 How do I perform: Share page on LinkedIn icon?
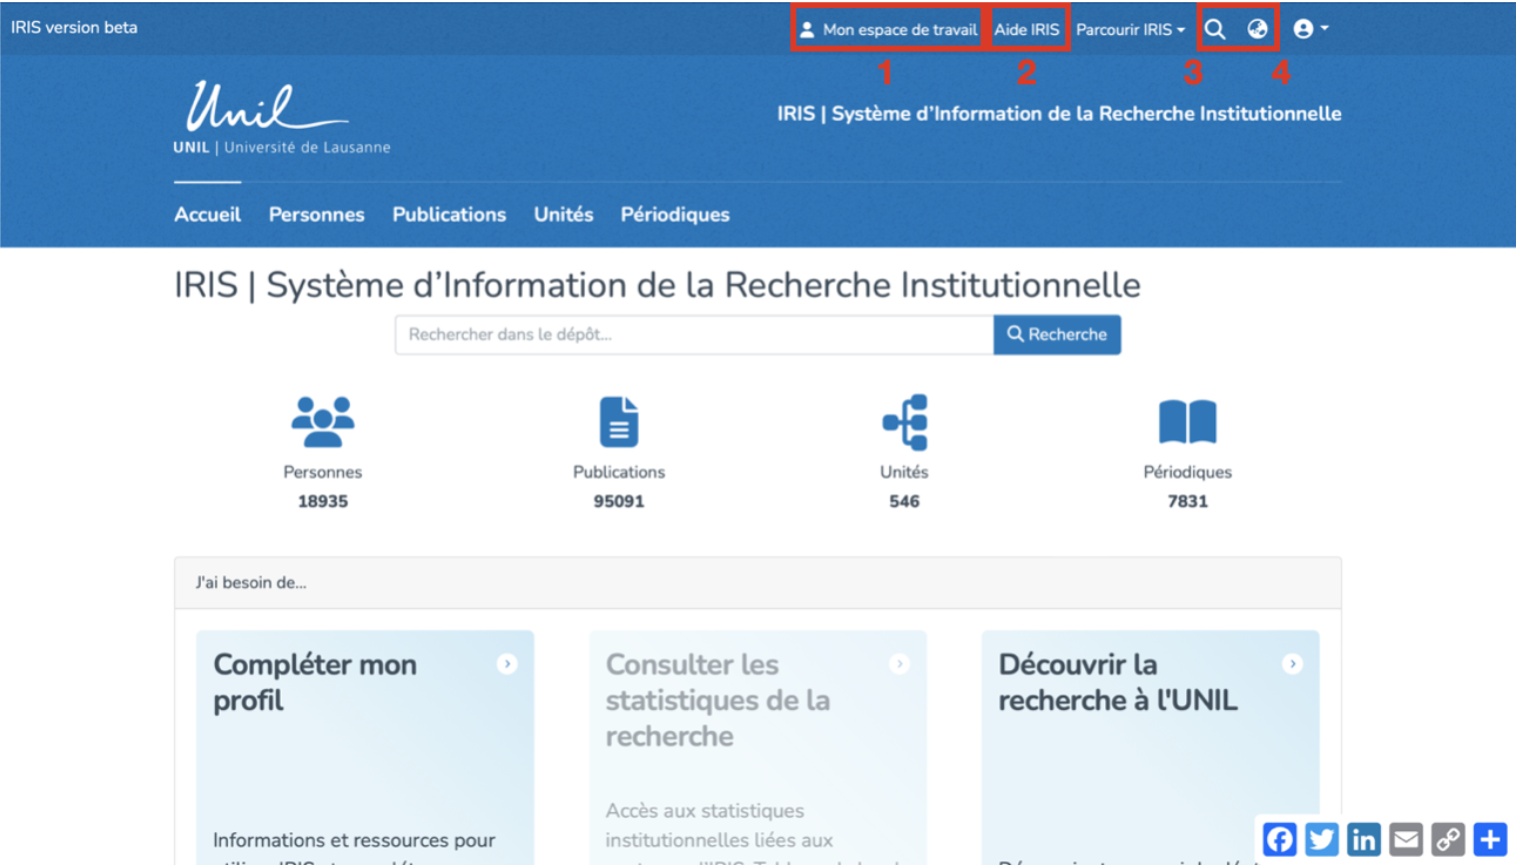pyautogui.click(x=1364, y=840)
